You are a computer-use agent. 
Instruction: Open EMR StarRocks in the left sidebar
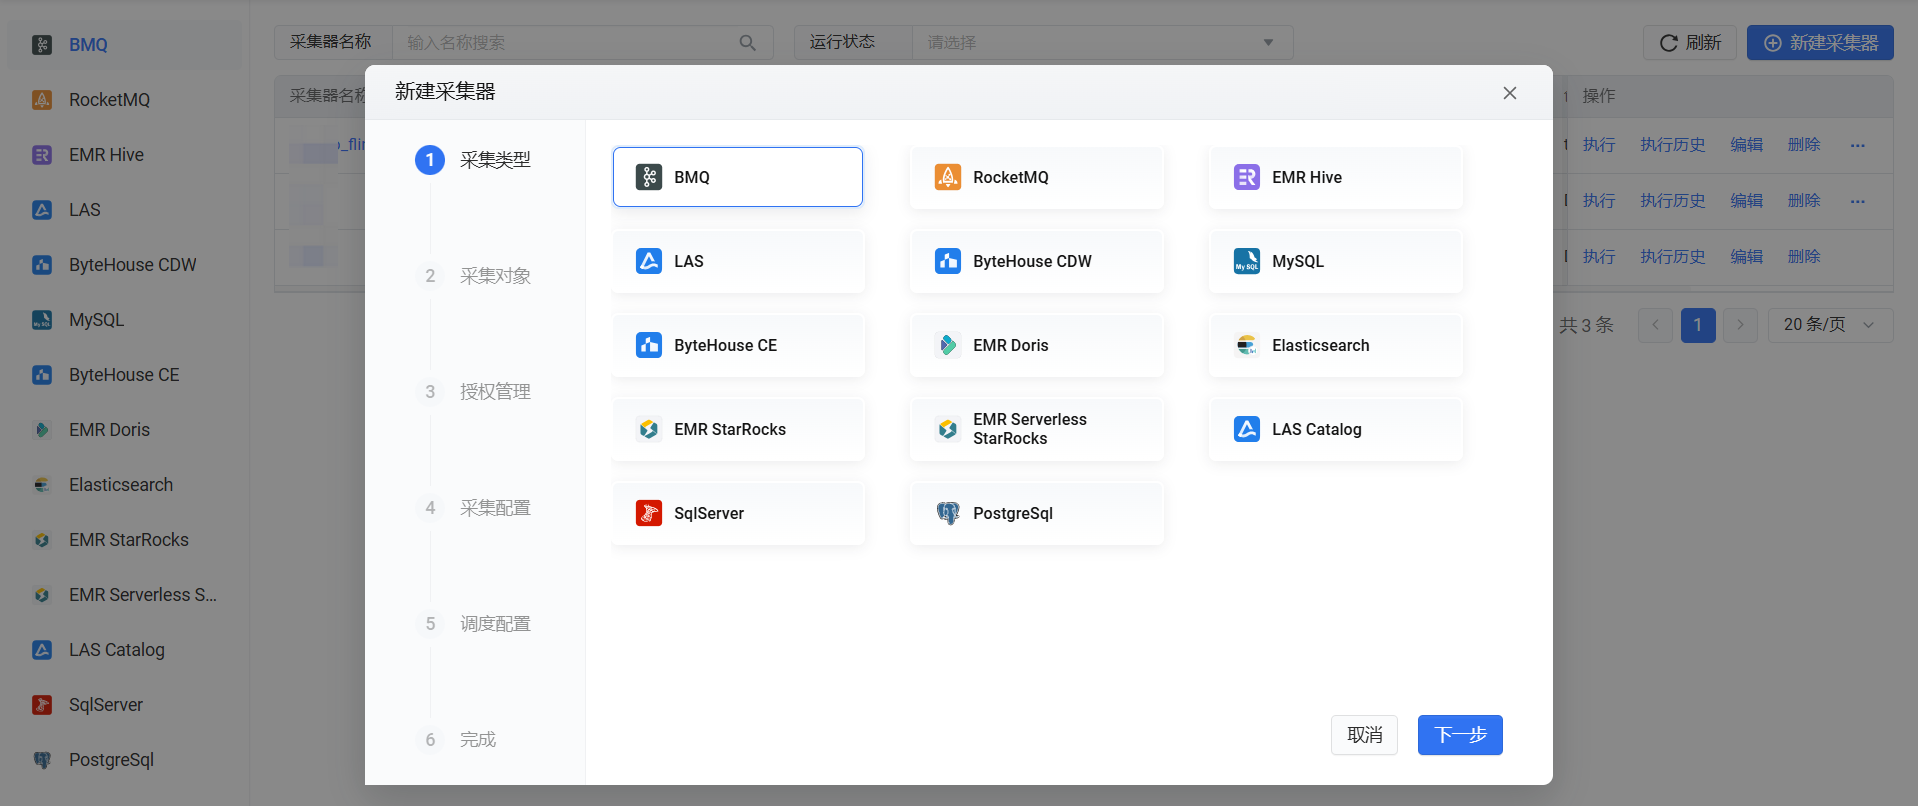[x=124, y=540]
